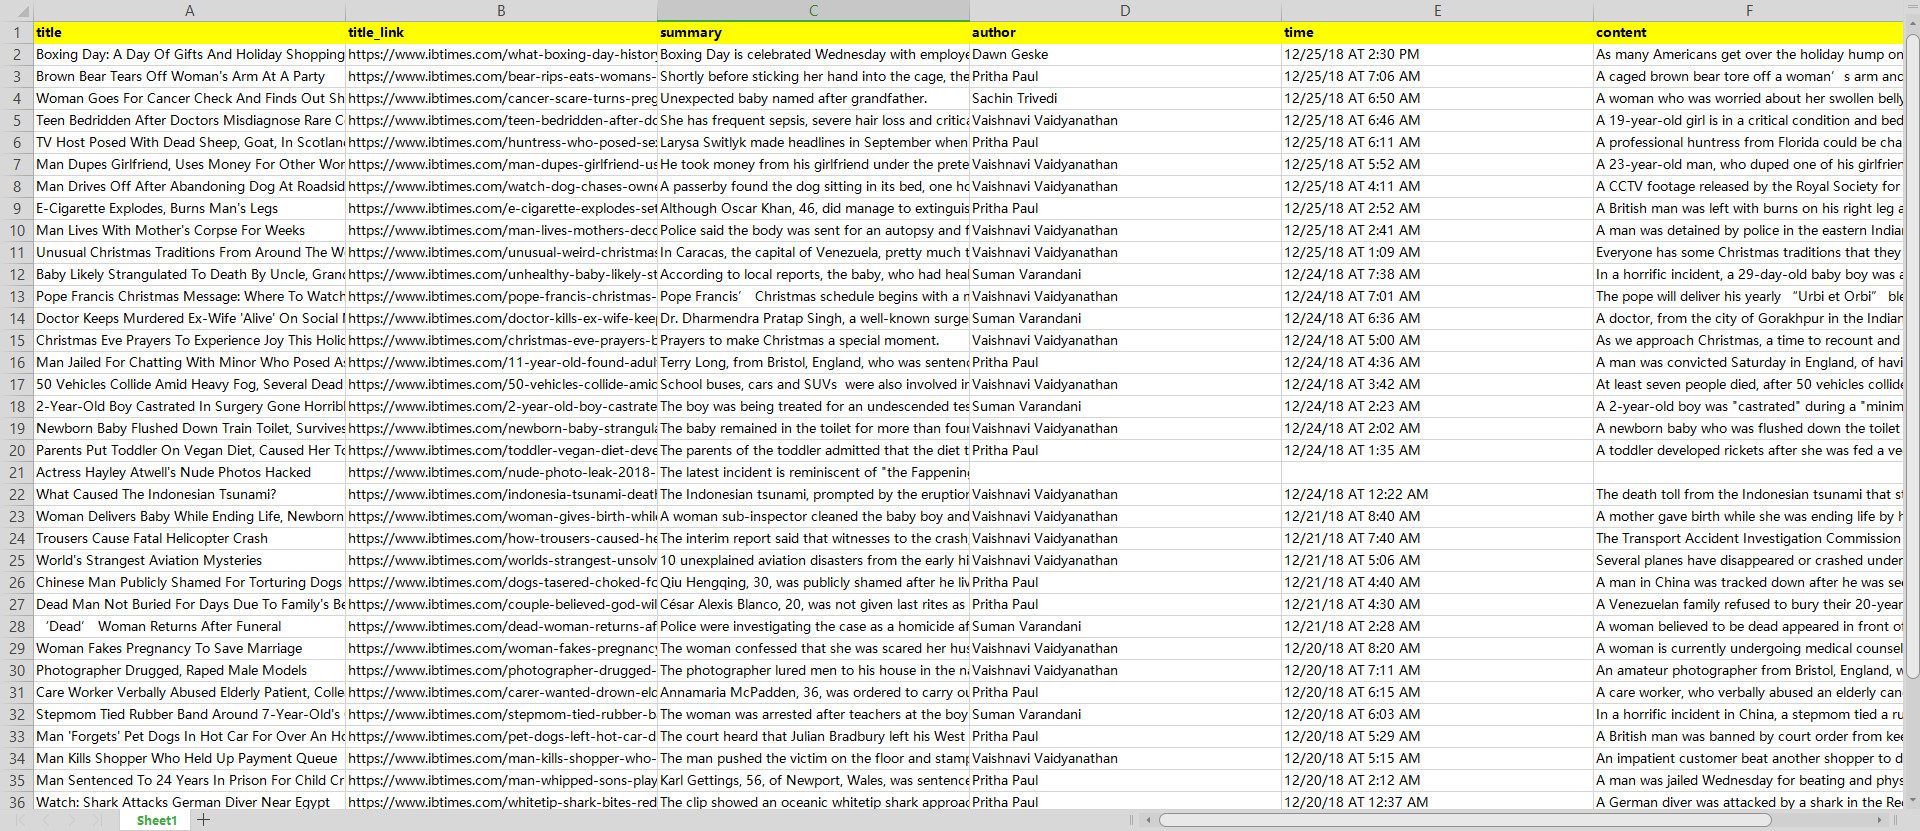Select column D header
Viewport: 1920px width, 831px height.
[1125, 10]
